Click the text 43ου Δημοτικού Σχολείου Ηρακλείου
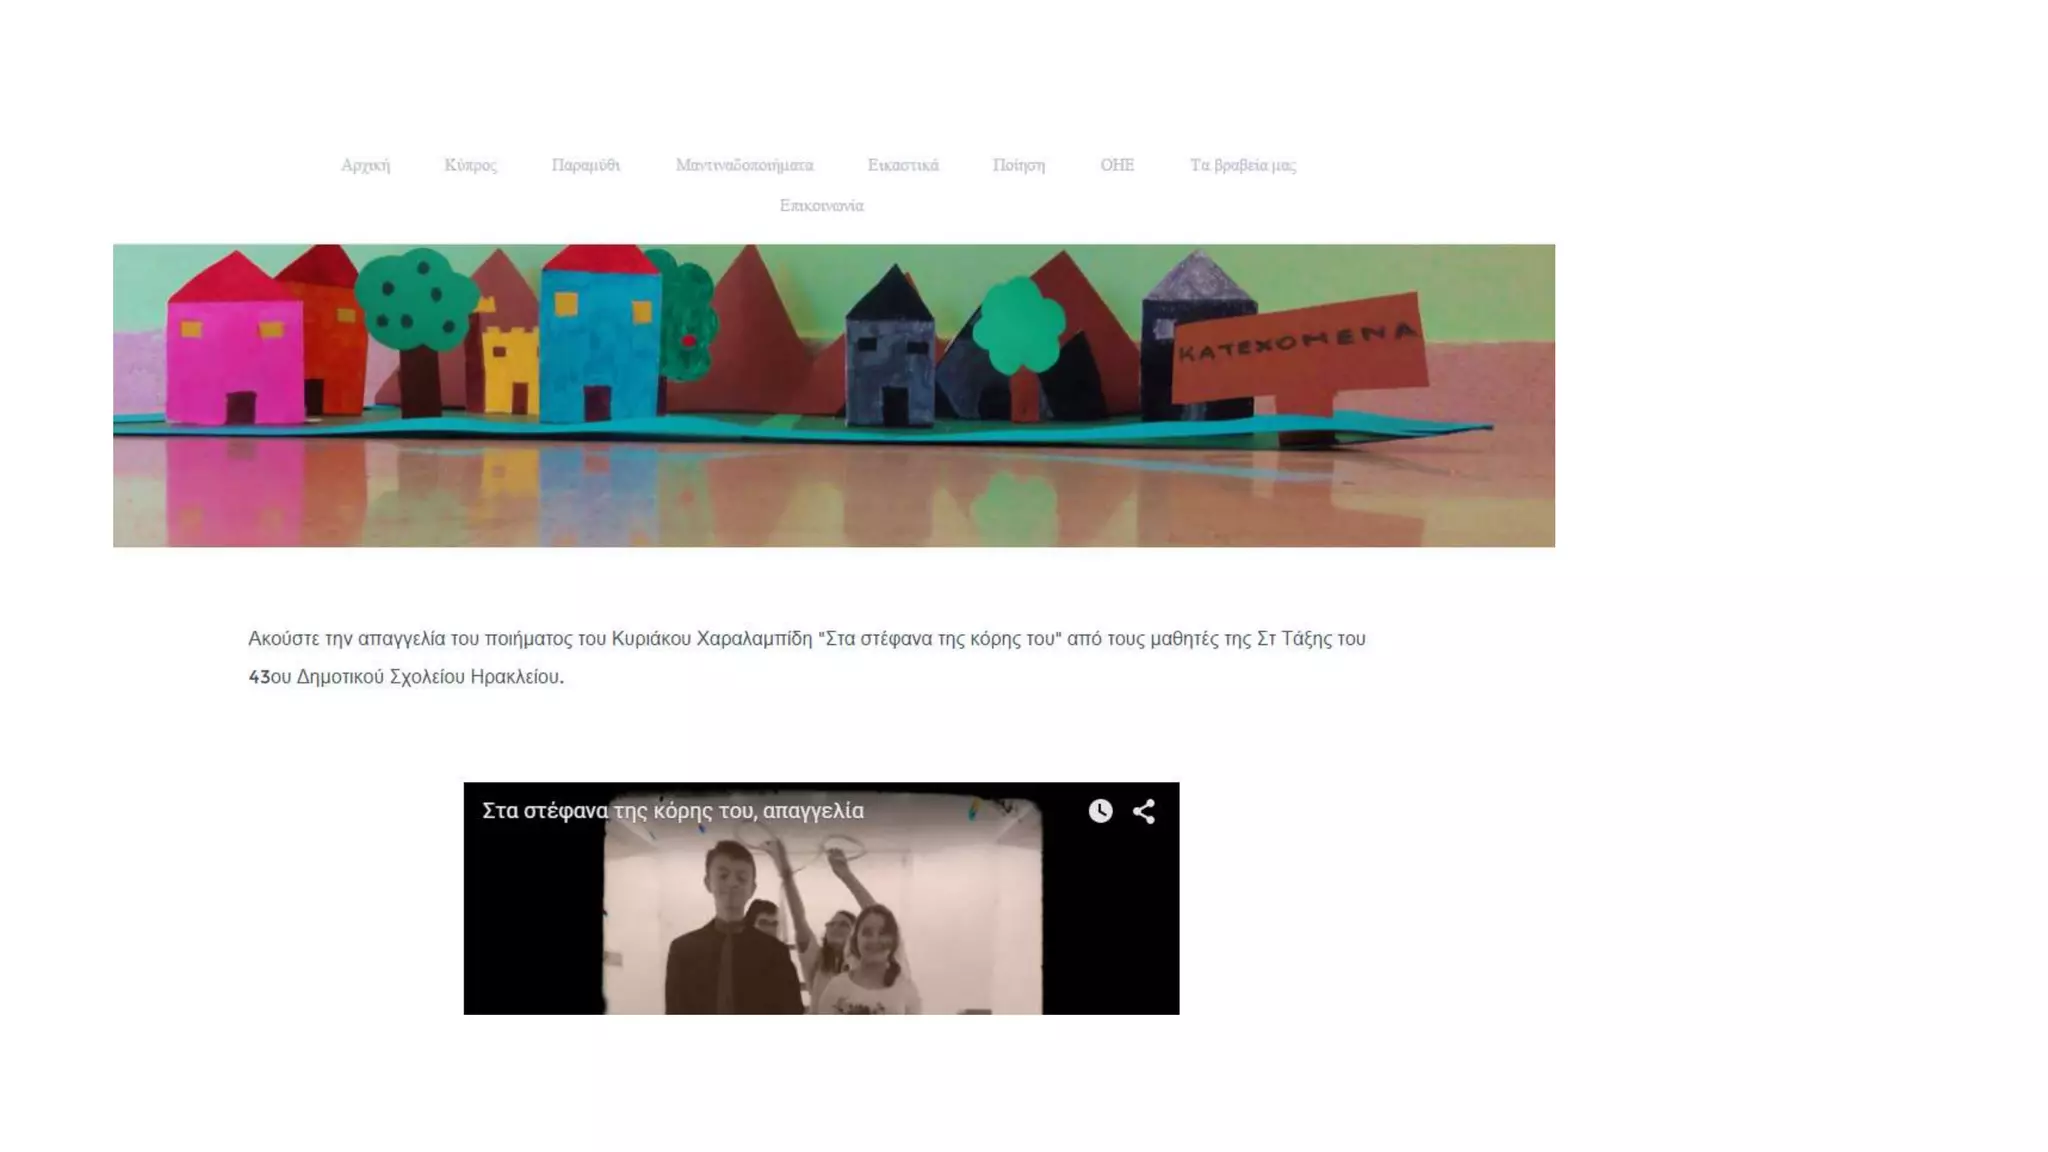The image size is (2048, 1152). (406, 677)
